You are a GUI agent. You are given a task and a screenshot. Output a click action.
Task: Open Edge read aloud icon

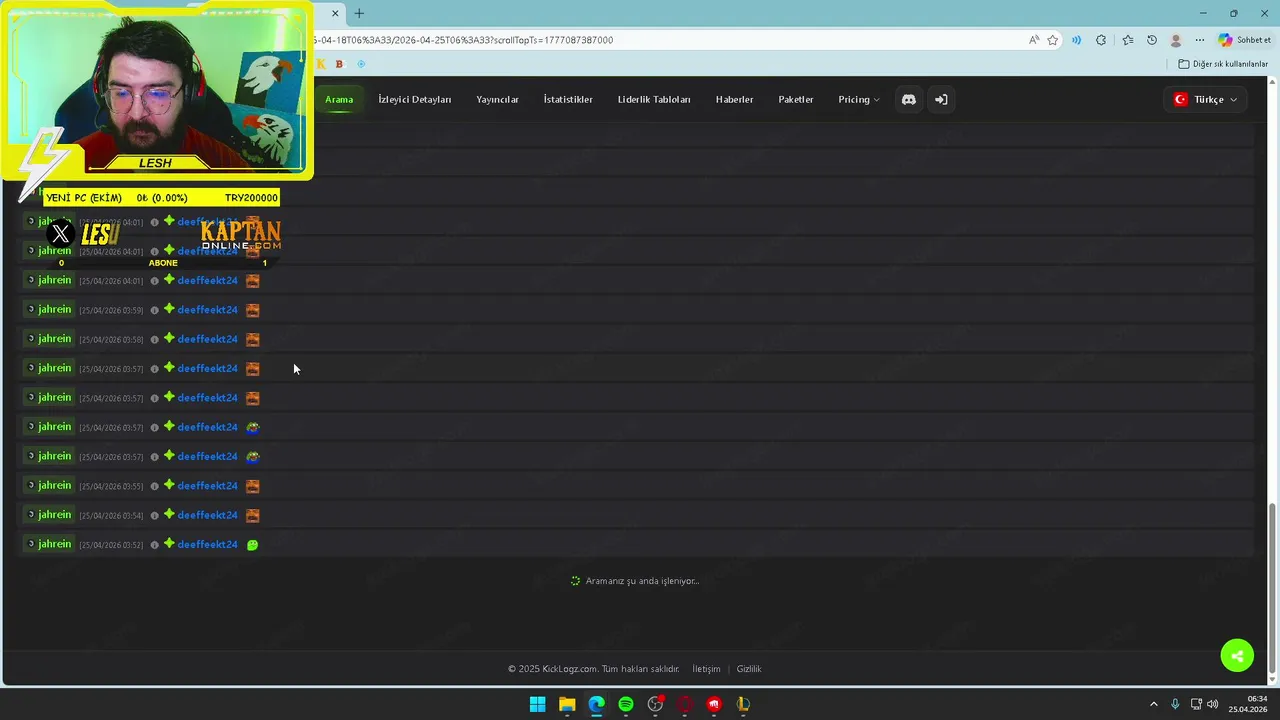pos(1033,40)
